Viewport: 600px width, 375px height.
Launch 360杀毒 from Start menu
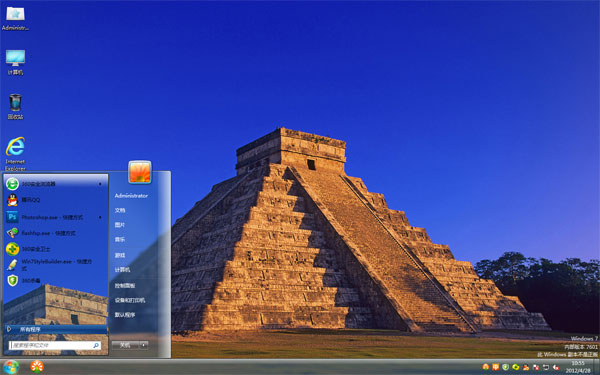tap(55, 280)
